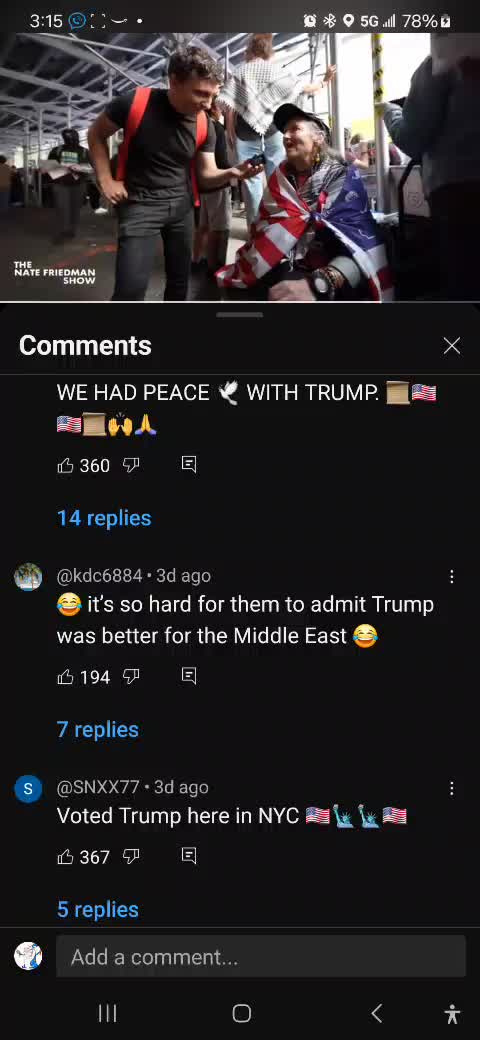Viewport: 480px width, 1040px height.
Task: Dislike the comment with 360 likes
Action: tap(131, 466)
